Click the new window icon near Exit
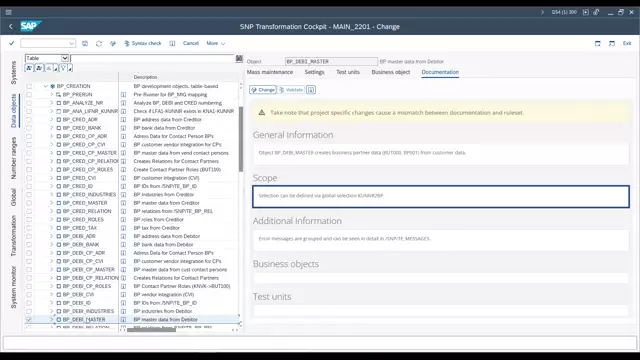This screenshot has width=640, height=360. (x=598, y=43)
